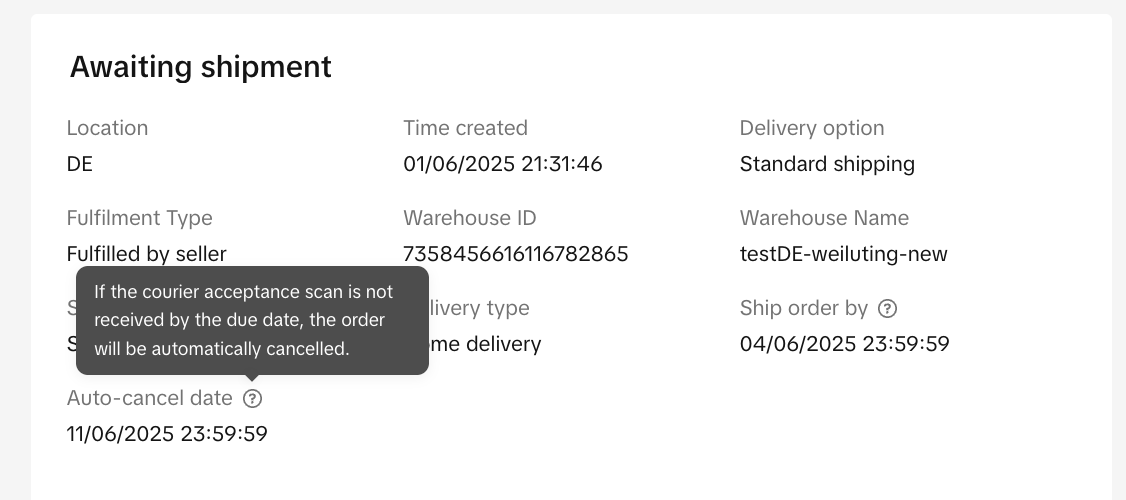Click the Time created label

465,128
